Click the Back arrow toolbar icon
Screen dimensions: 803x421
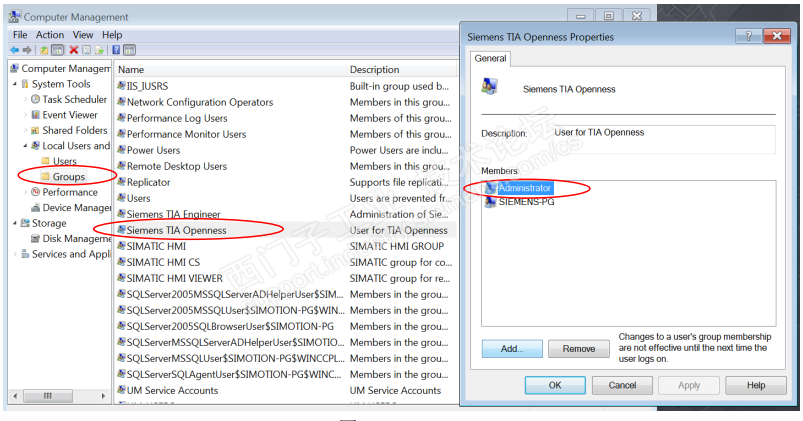click(x=14, y=50)
